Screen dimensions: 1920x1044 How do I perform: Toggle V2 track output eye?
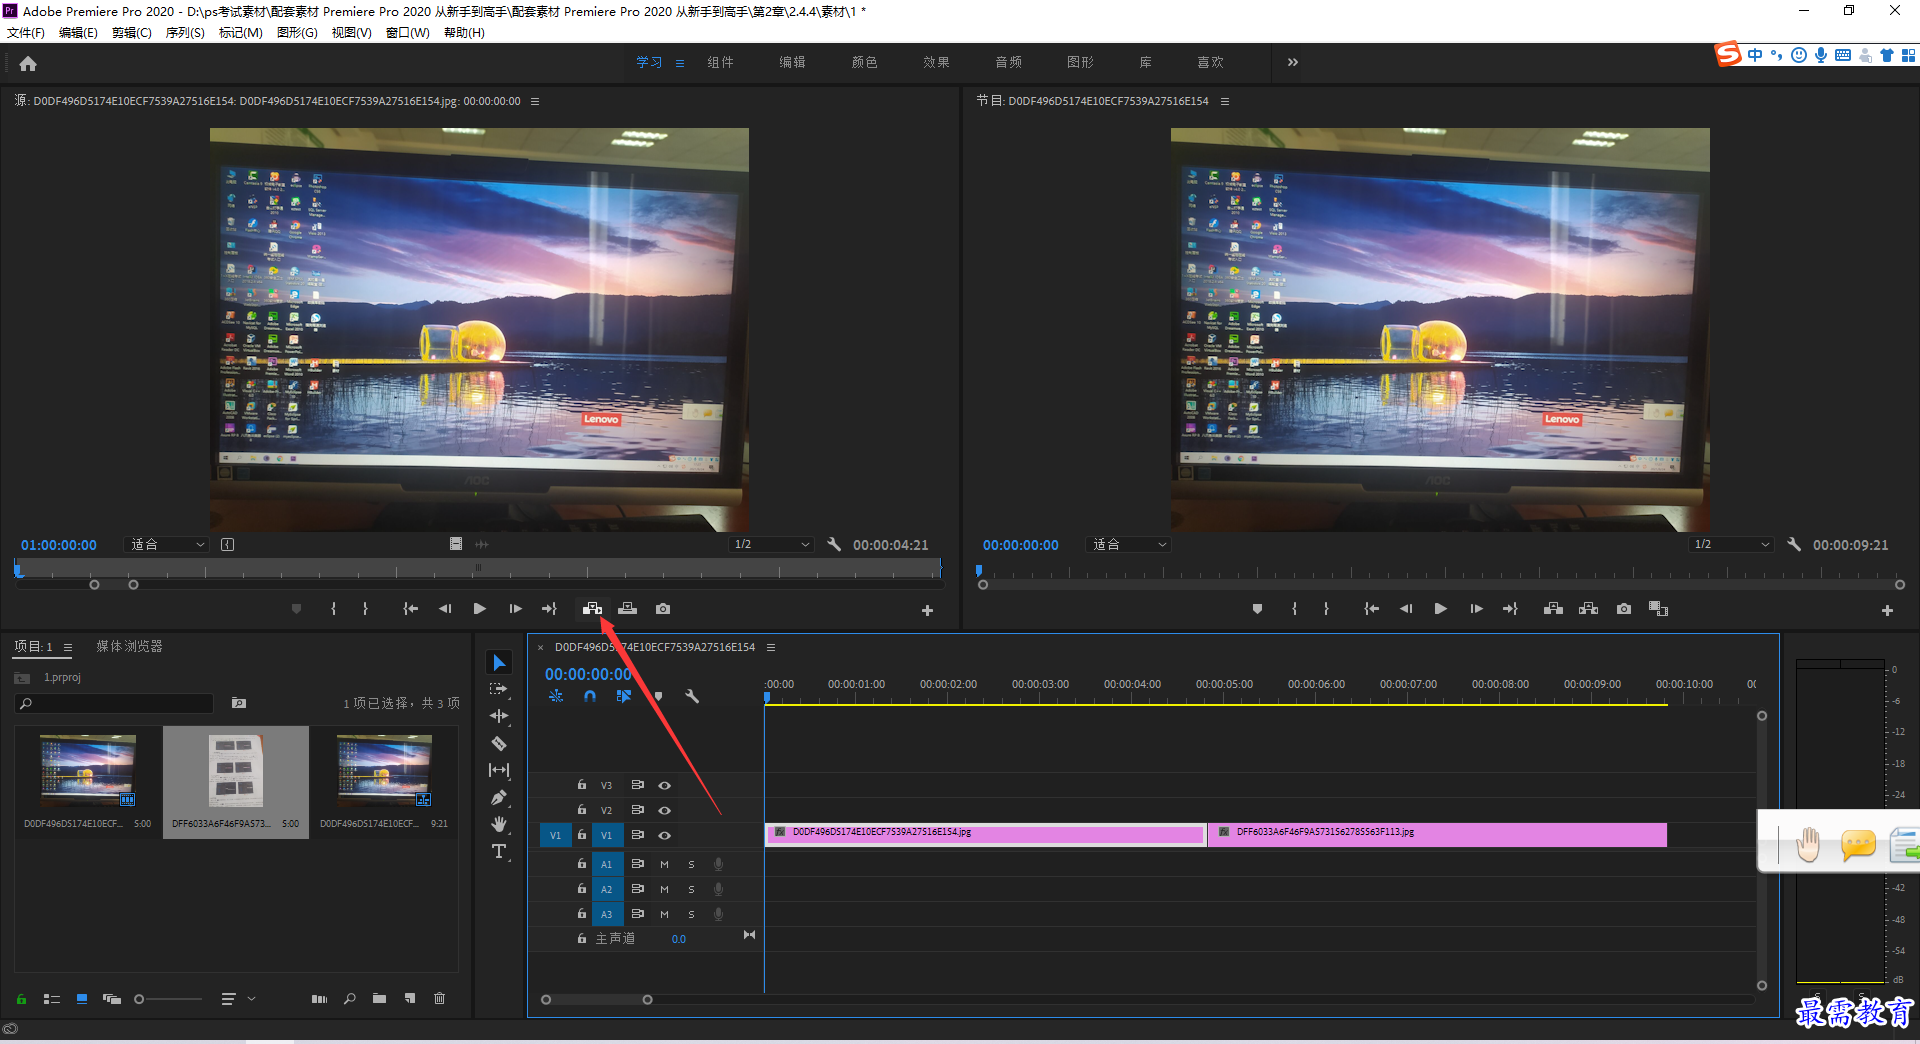[x=664, y=810]
